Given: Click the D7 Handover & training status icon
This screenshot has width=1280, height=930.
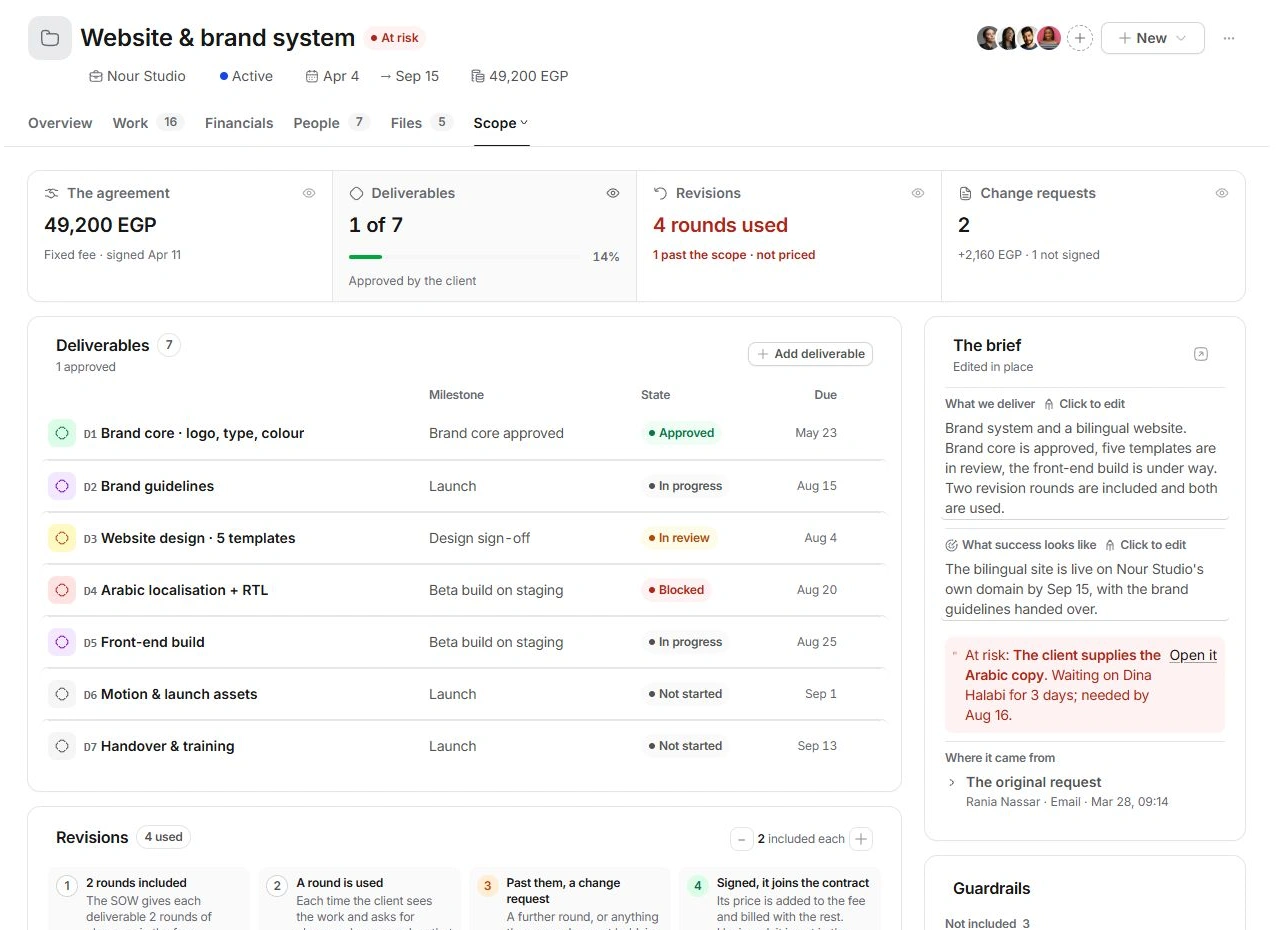Looking at the screenshot, I should (x=62, y=746).
